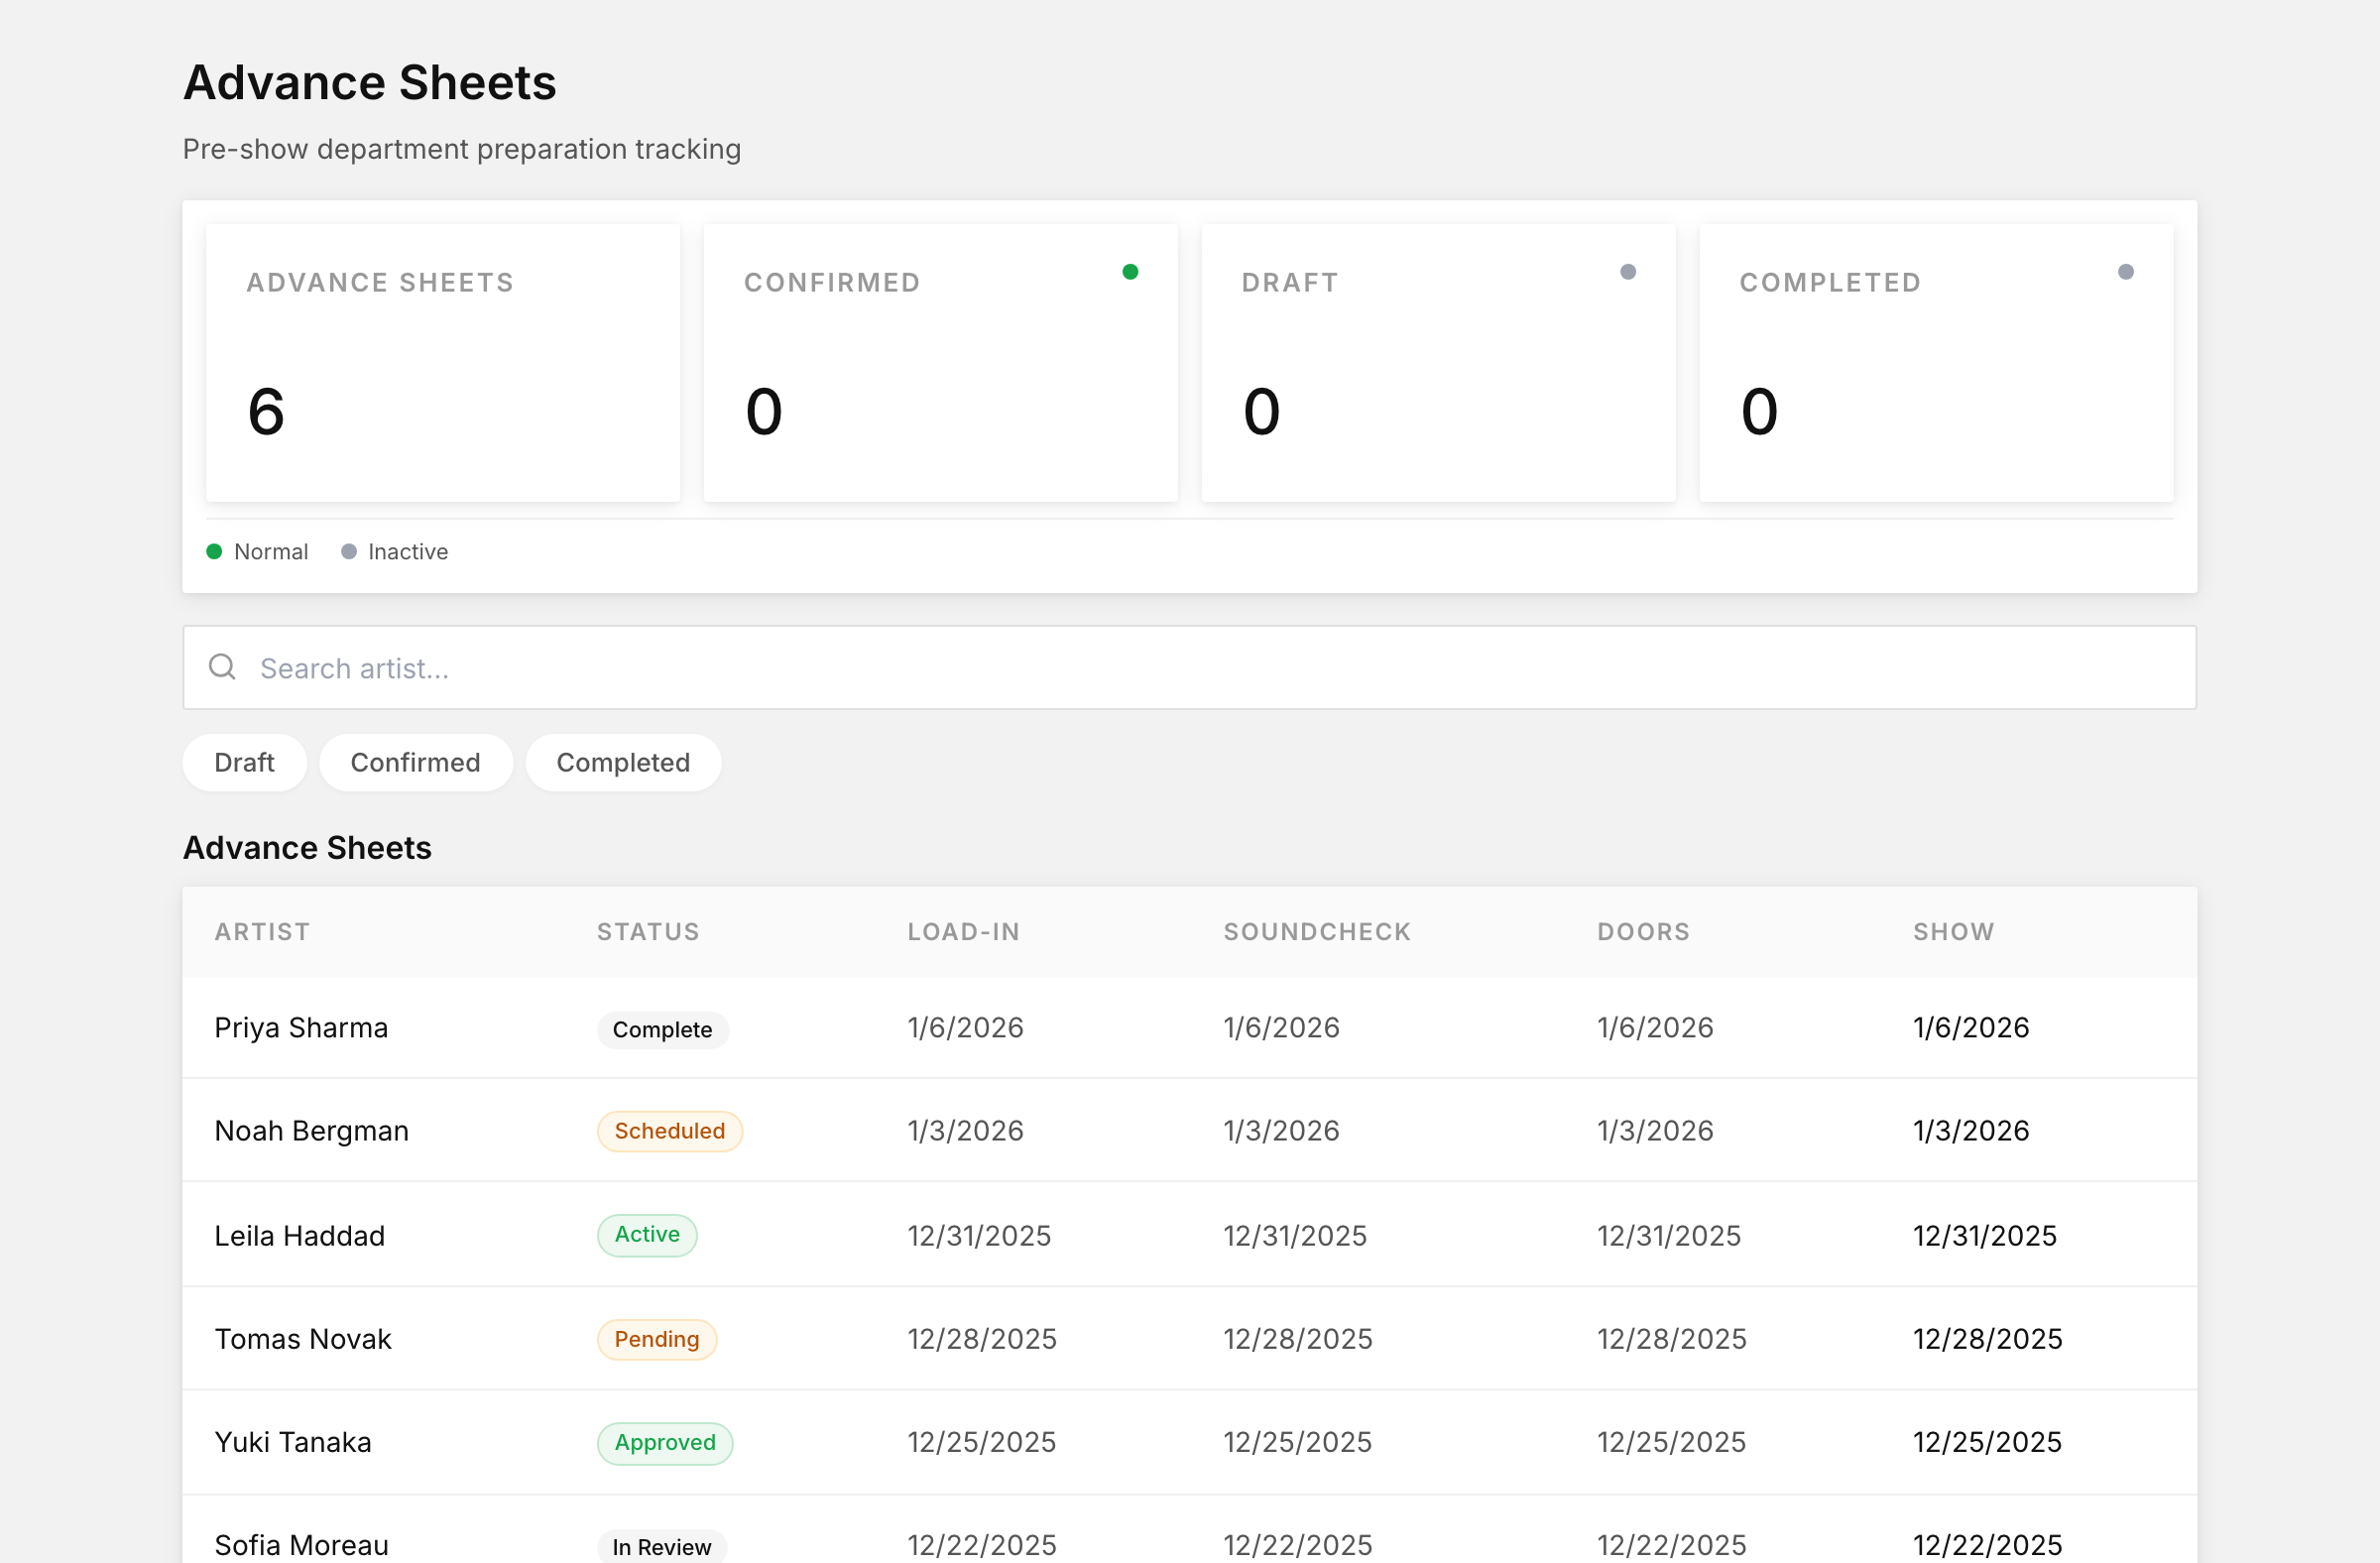Click the Scheduled status badge
2380x1563 pixels.
pos(669,1131)
